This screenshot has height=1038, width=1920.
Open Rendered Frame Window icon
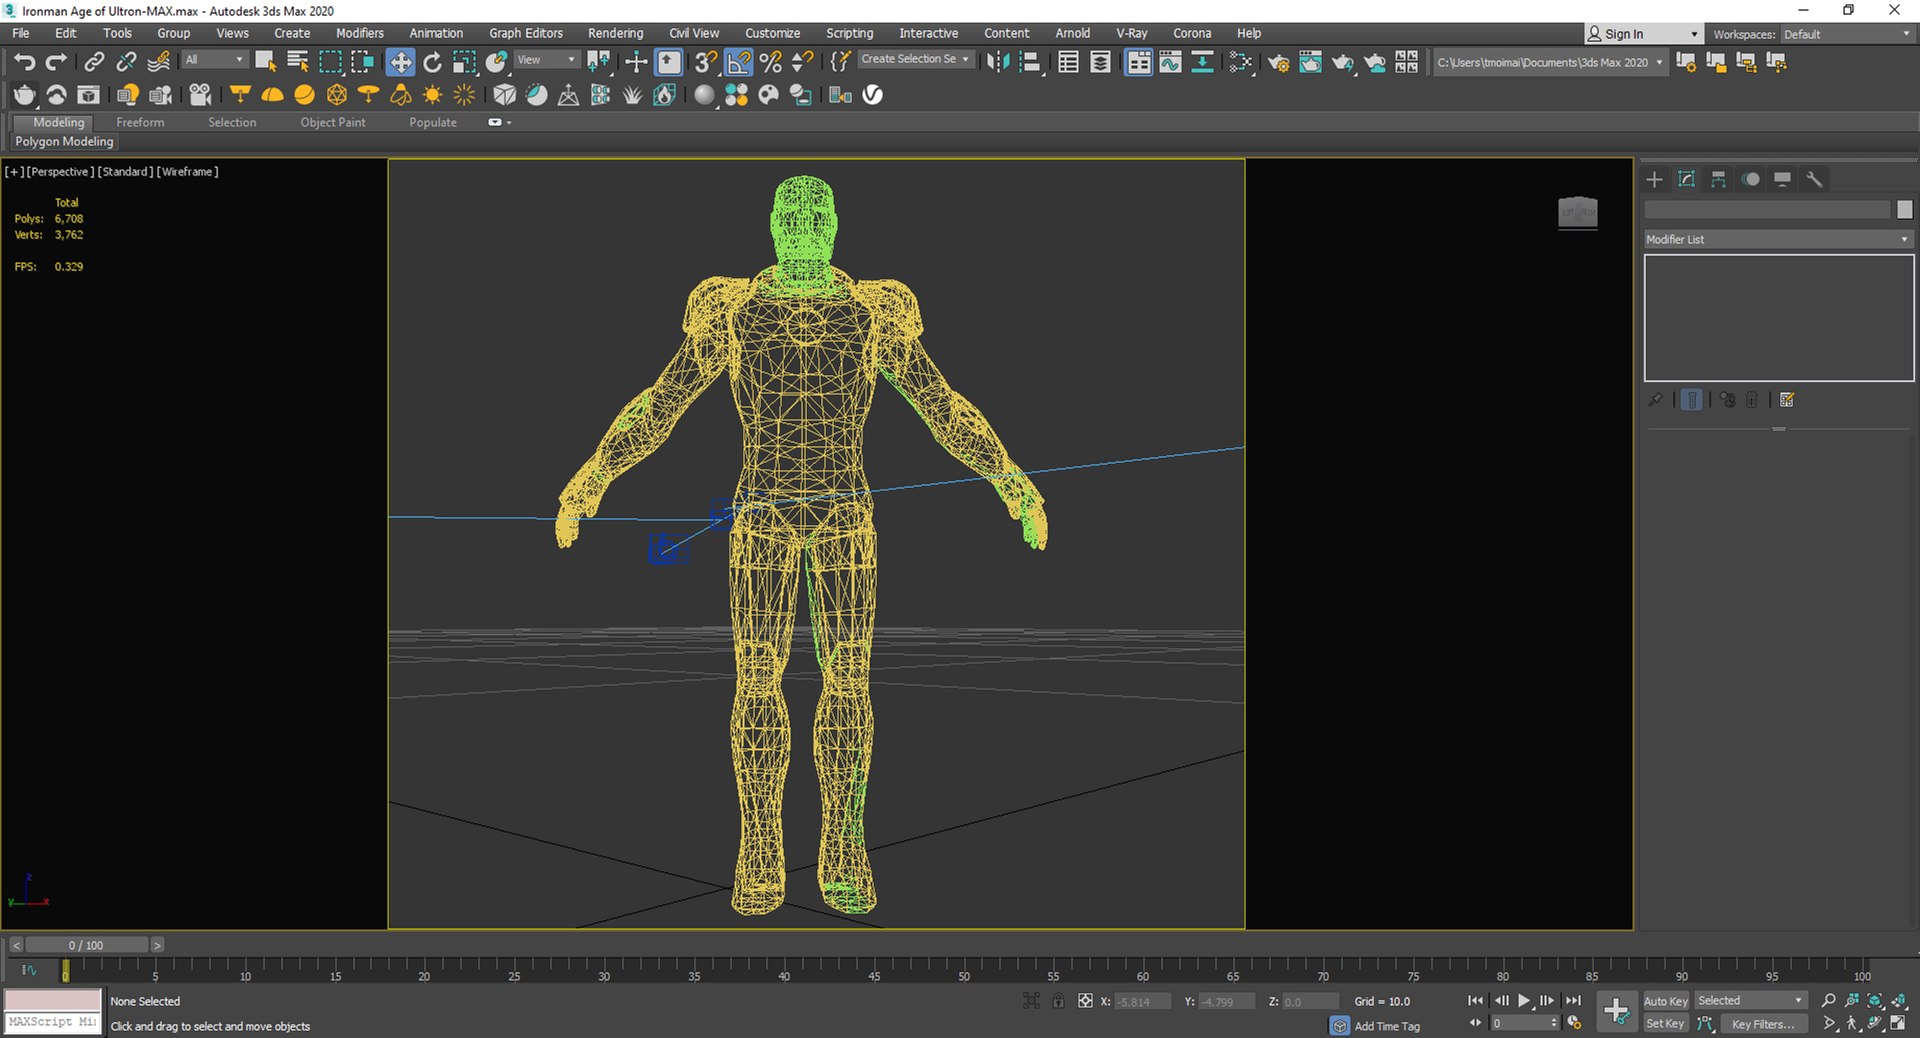click(x=1310, y=62)
